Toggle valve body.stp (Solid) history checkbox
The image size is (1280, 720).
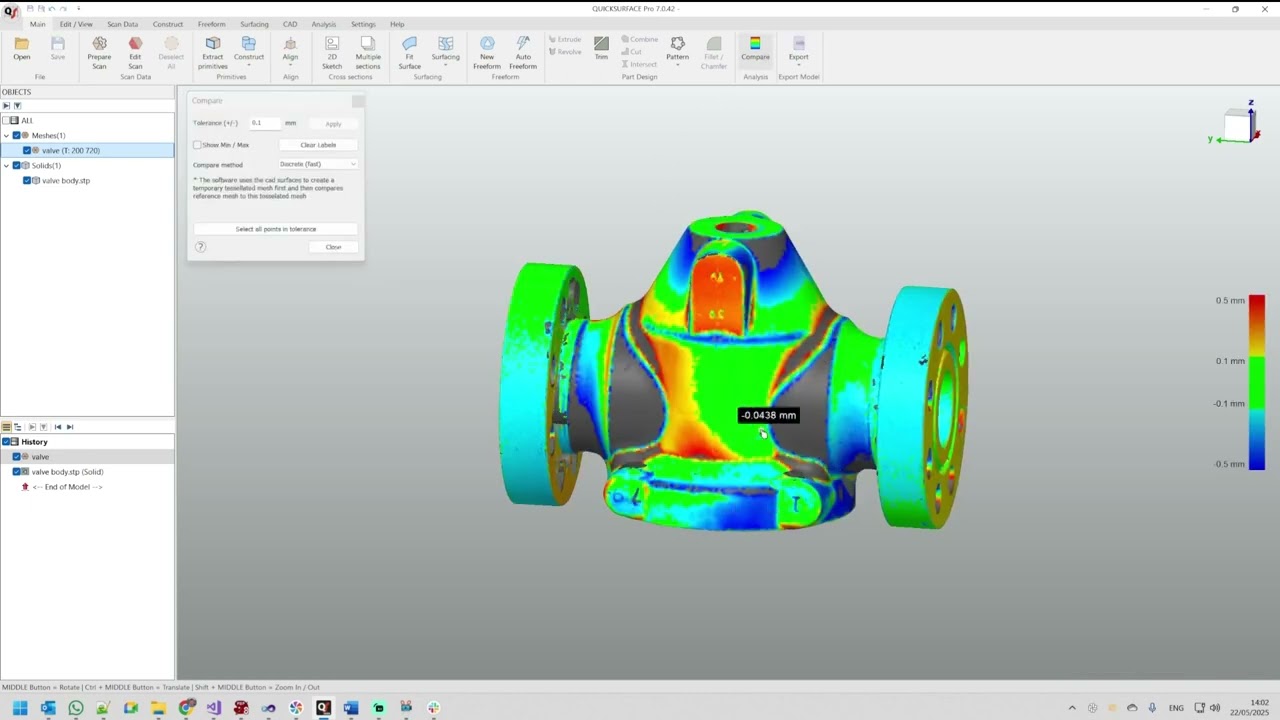click(16, 471)
